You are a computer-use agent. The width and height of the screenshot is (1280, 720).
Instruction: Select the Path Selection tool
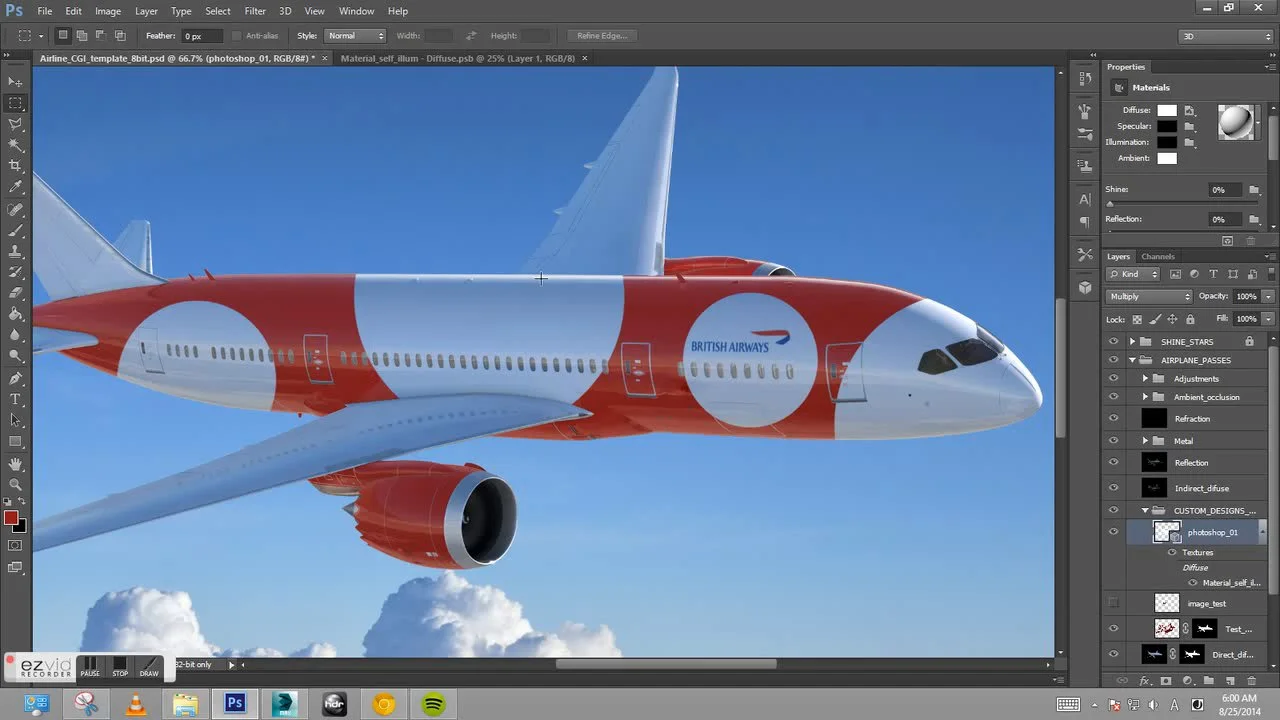[15, 421]
